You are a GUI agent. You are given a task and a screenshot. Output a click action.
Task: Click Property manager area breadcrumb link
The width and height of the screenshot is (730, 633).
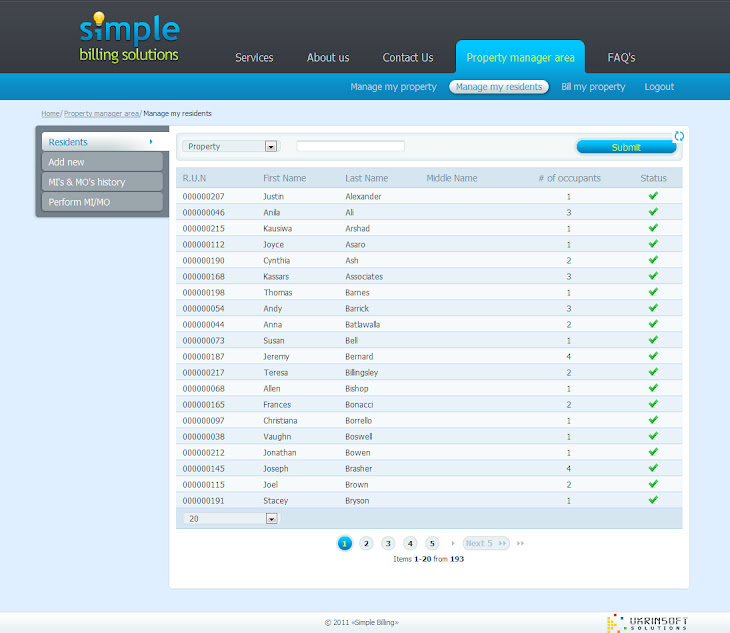(101, 114)
